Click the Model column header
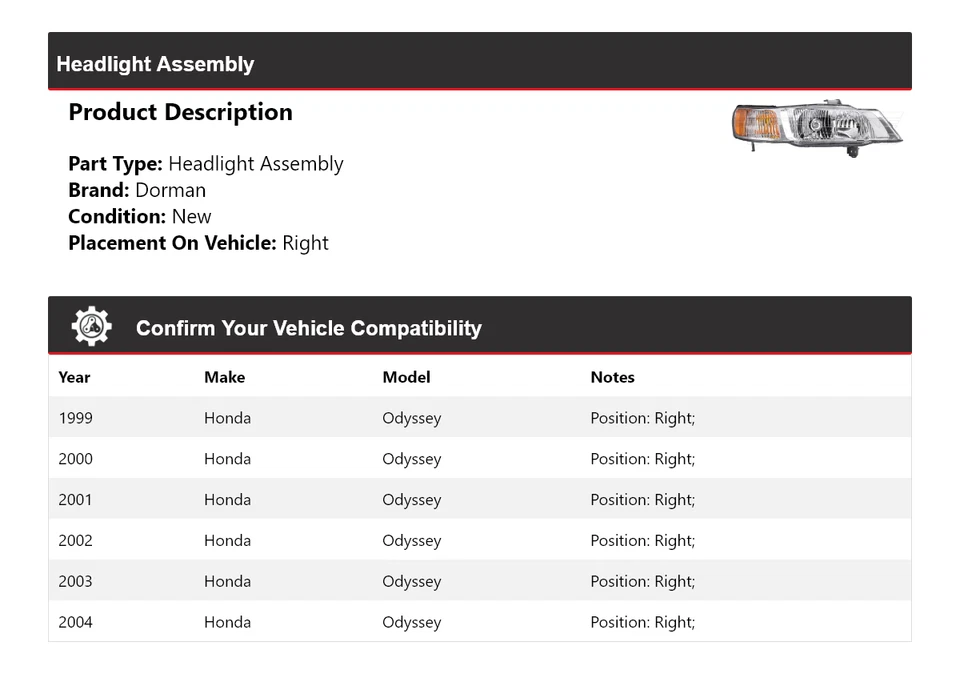 pos(406,377)
